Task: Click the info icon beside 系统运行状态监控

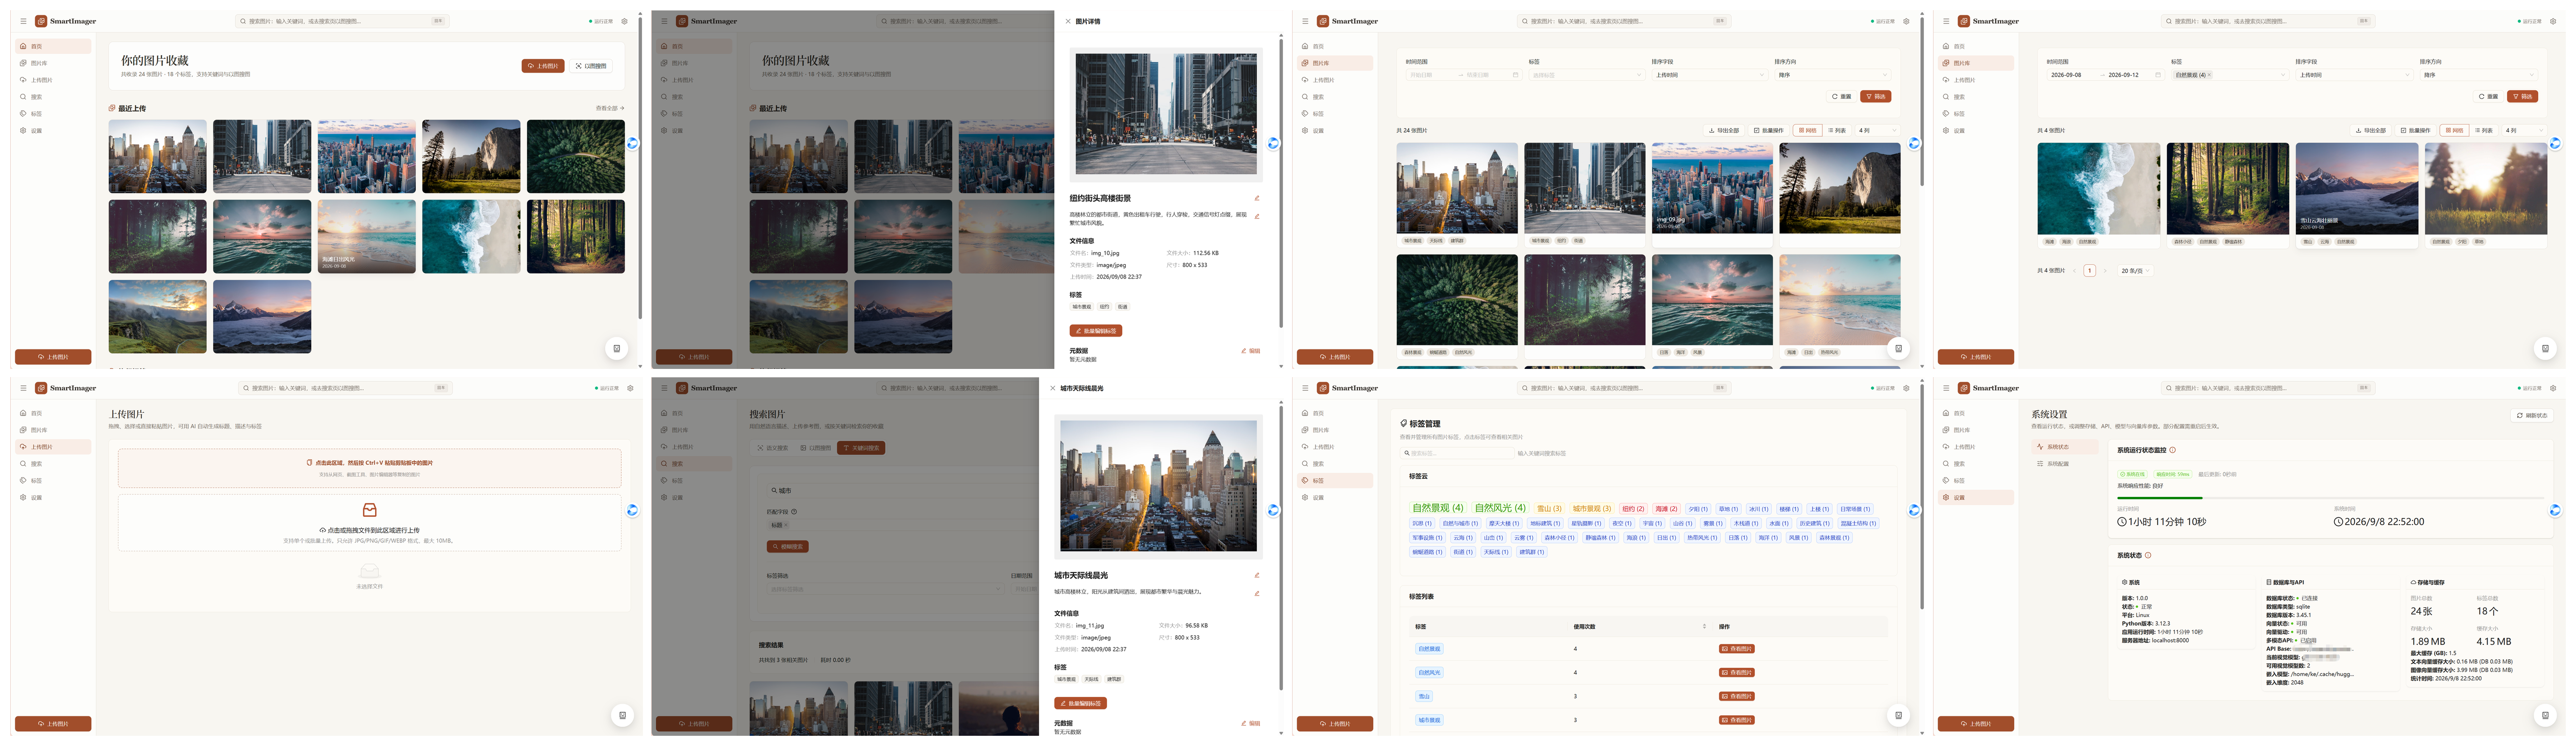Action: (x=2172, y=450)
